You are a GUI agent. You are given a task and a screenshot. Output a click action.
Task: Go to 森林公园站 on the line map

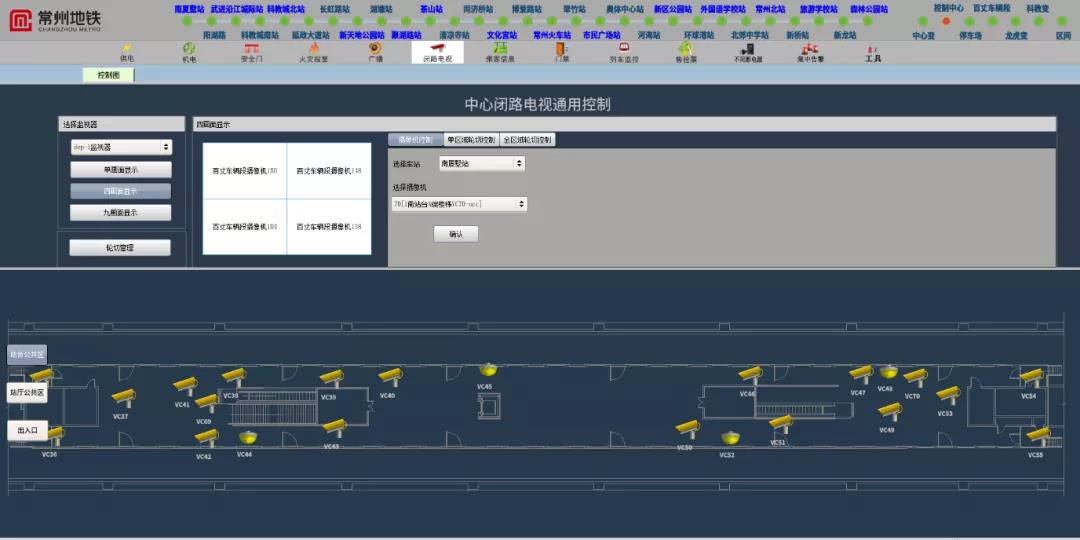[869, 10]
